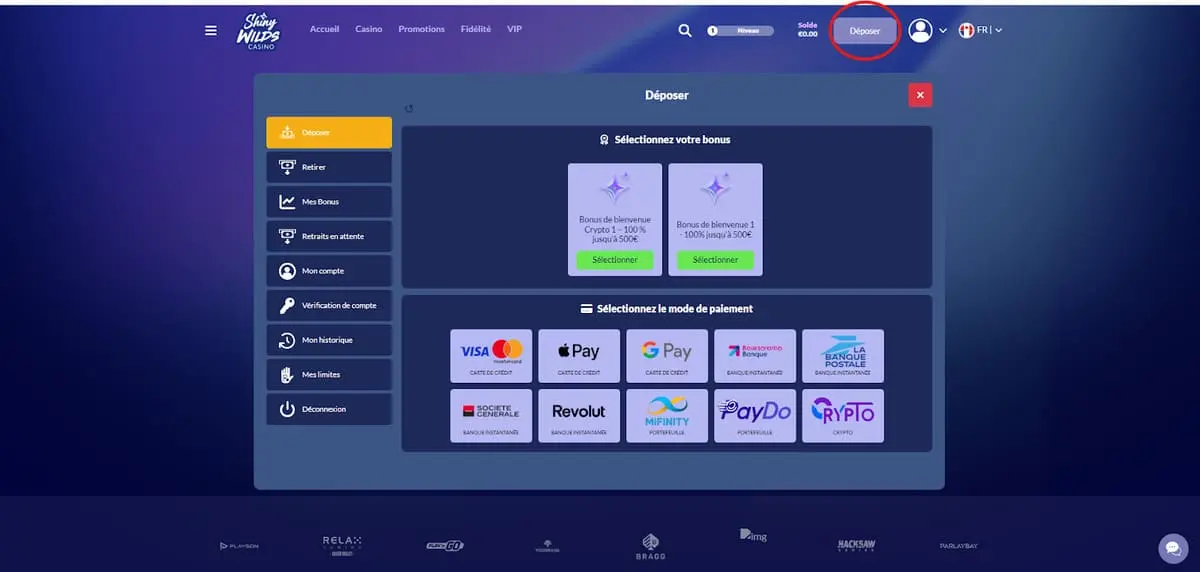Close the Déposer dialog
Viewport: 1200px width, 572px height.
click(920, 95)
